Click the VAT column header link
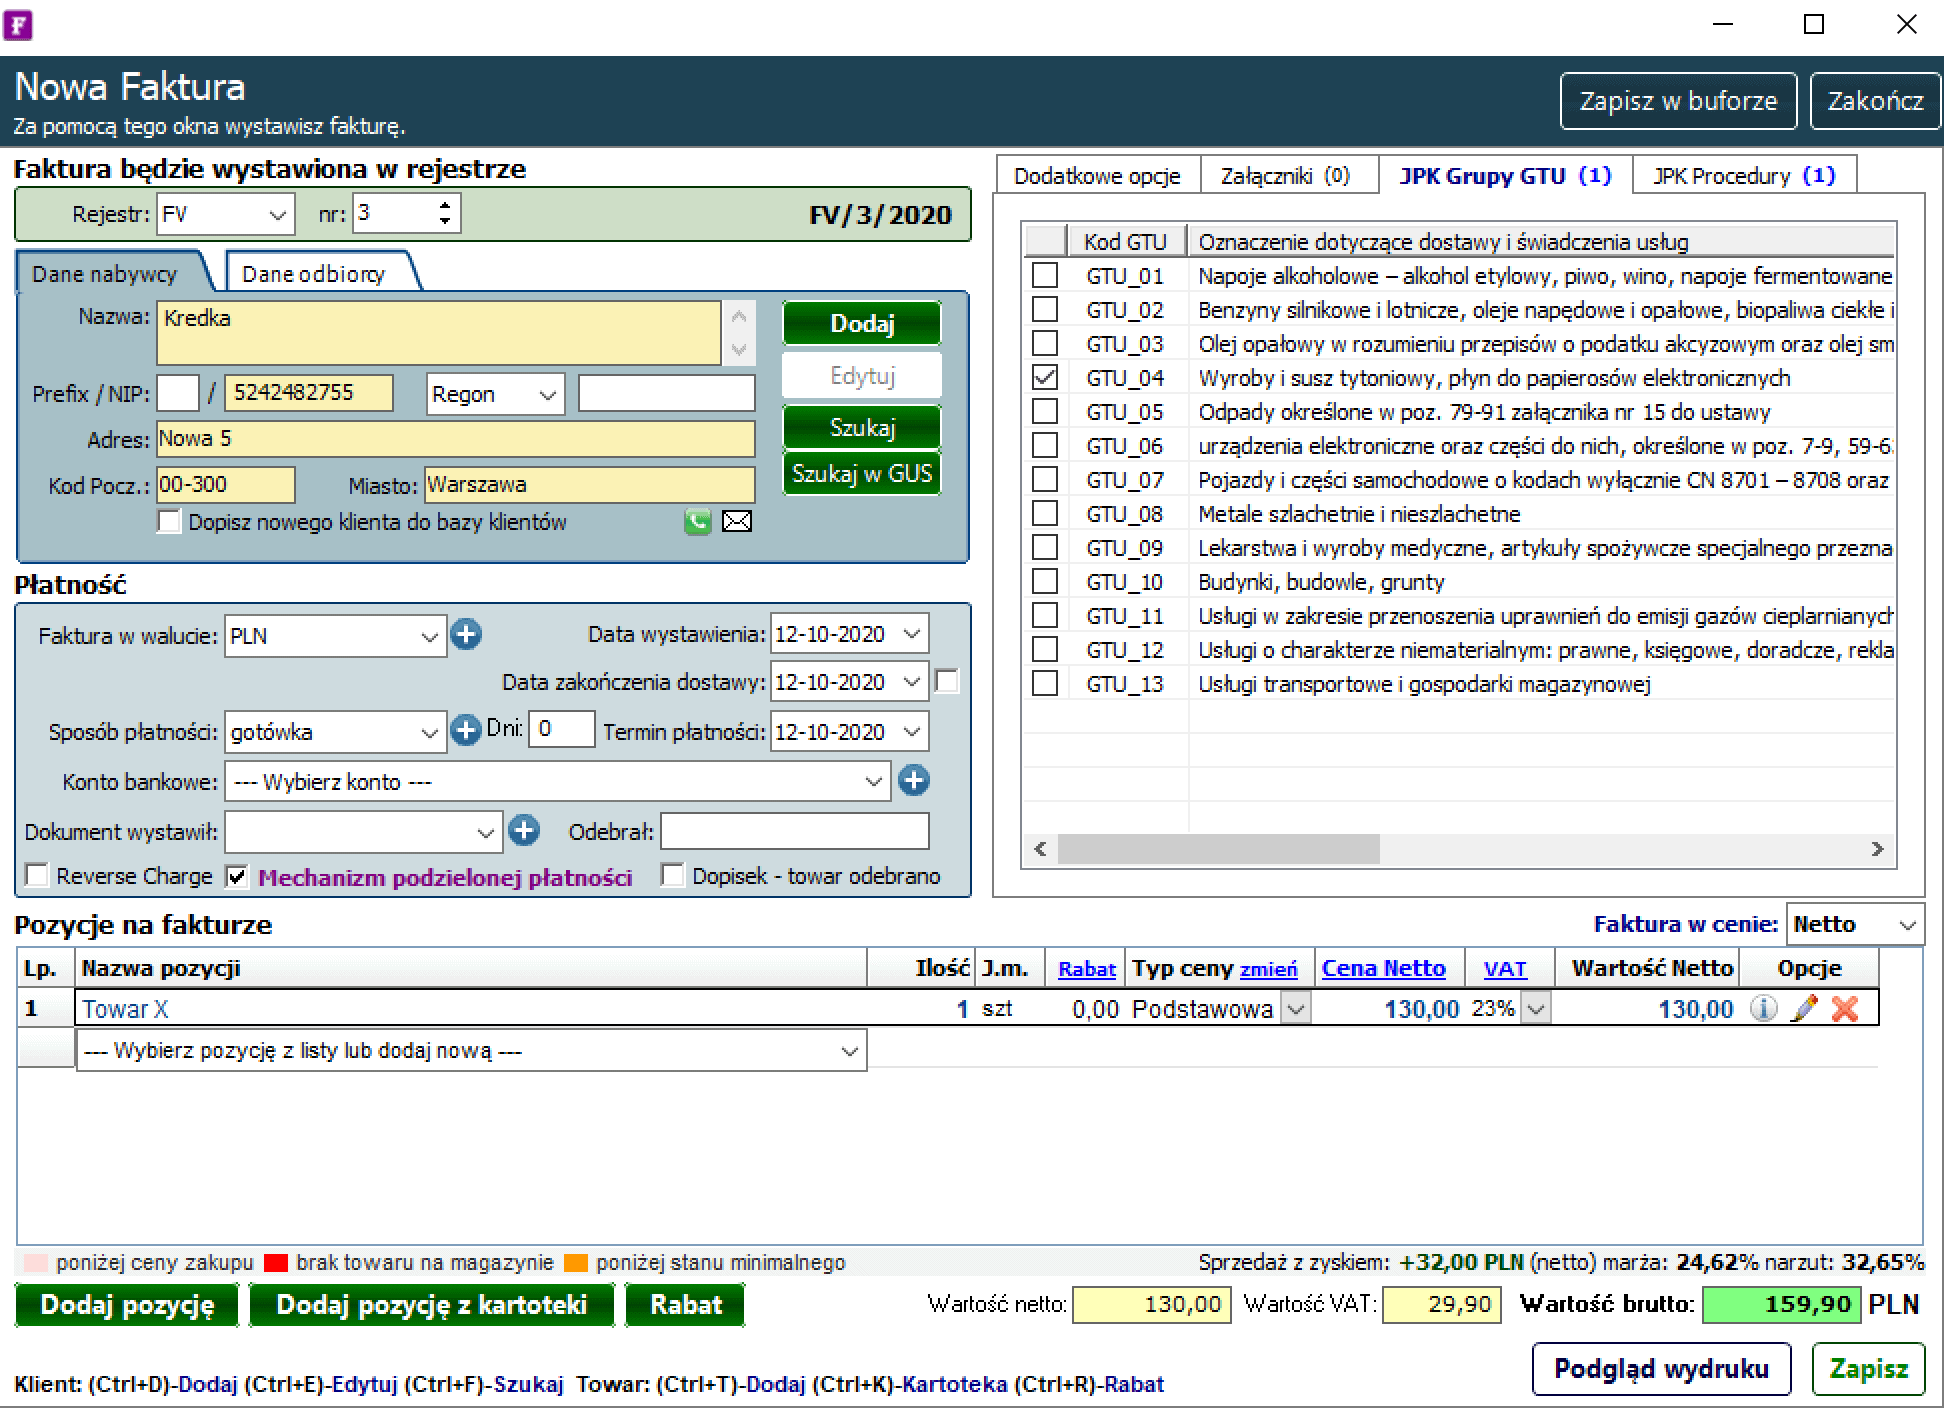Image resolution: width=1944 pixels, height=1408 pixels. 1505,968
